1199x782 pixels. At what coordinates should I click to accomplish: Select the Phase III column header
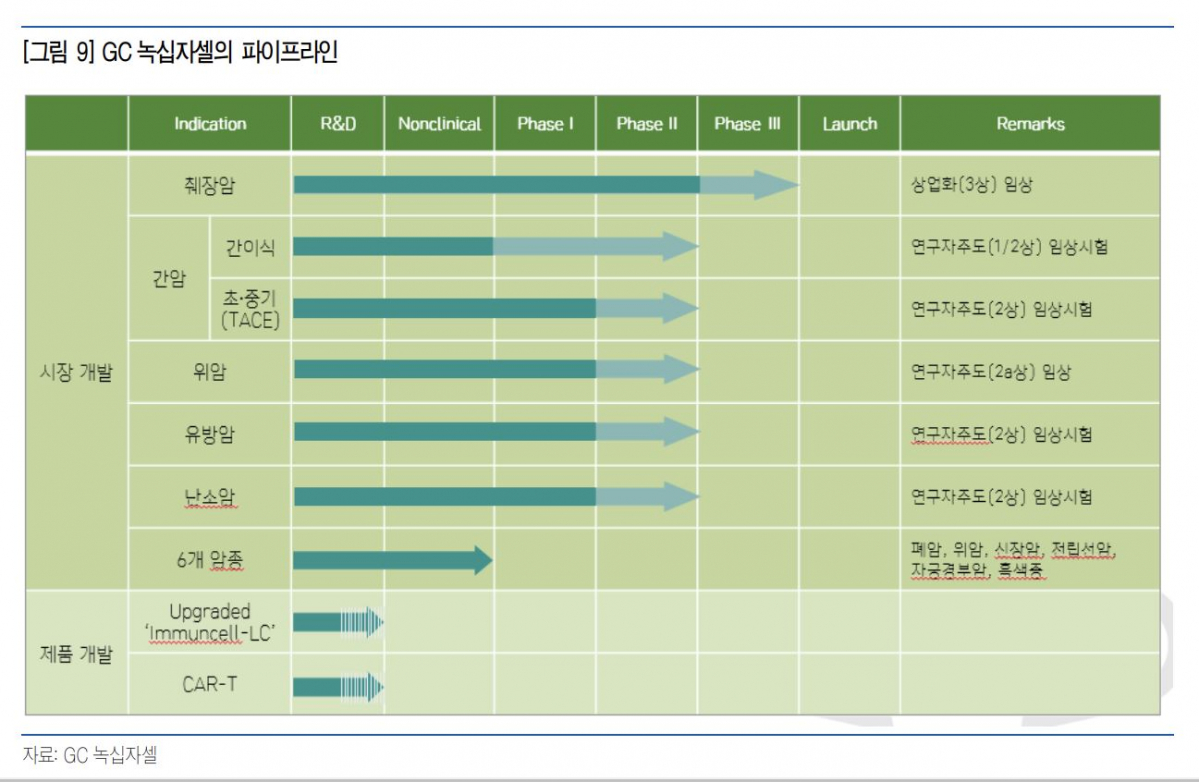click(x=747, y=124)
